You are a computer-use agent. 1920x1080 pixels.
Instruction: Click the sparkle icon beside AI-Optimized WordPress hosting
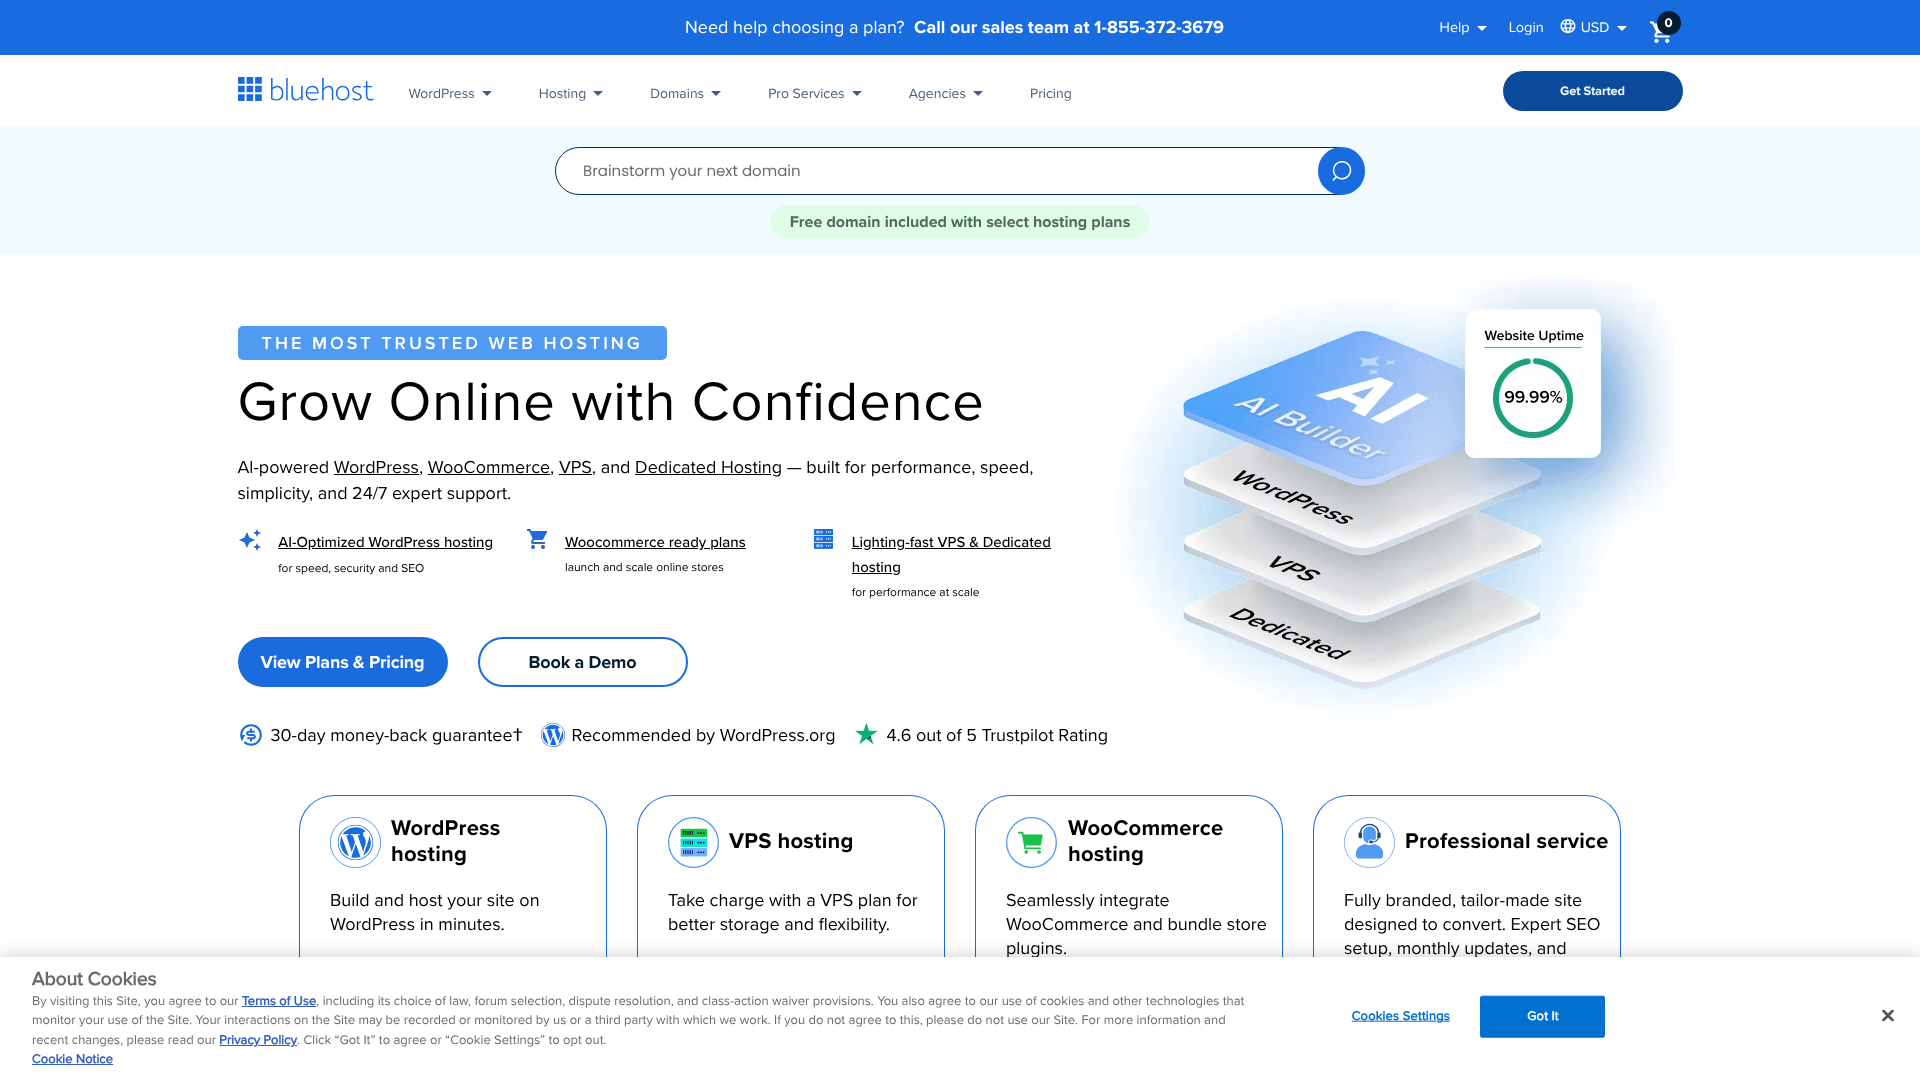250,540
